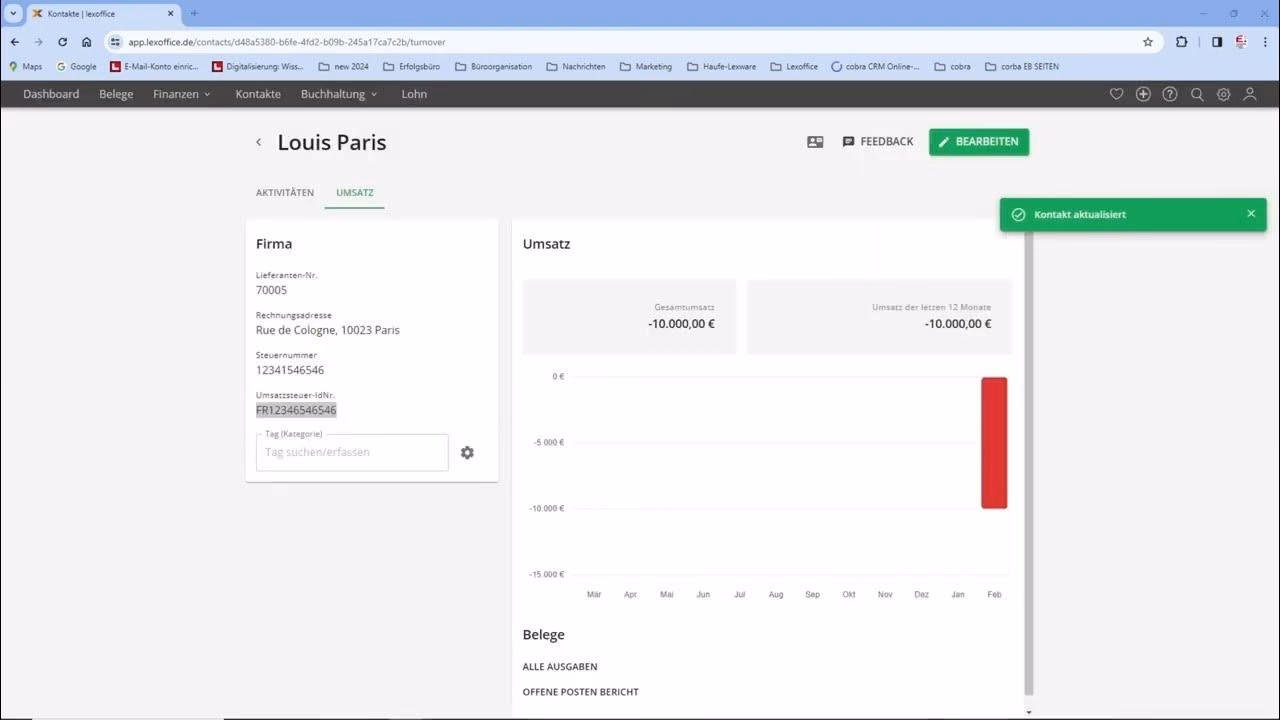Click the Offene Posten Bericht link
The width and height of the screenshot is (1280, 720).
coord(580,692)
